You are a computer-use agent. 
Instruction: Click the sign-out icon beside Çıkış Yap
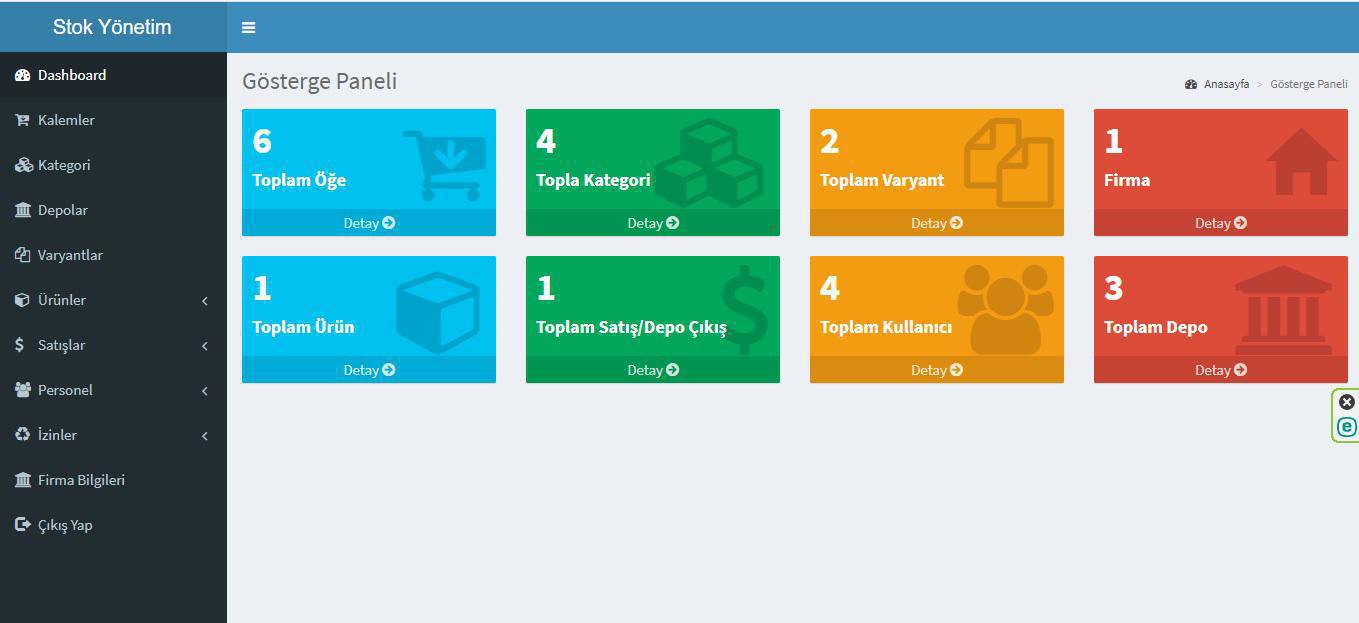click(22, 525)
